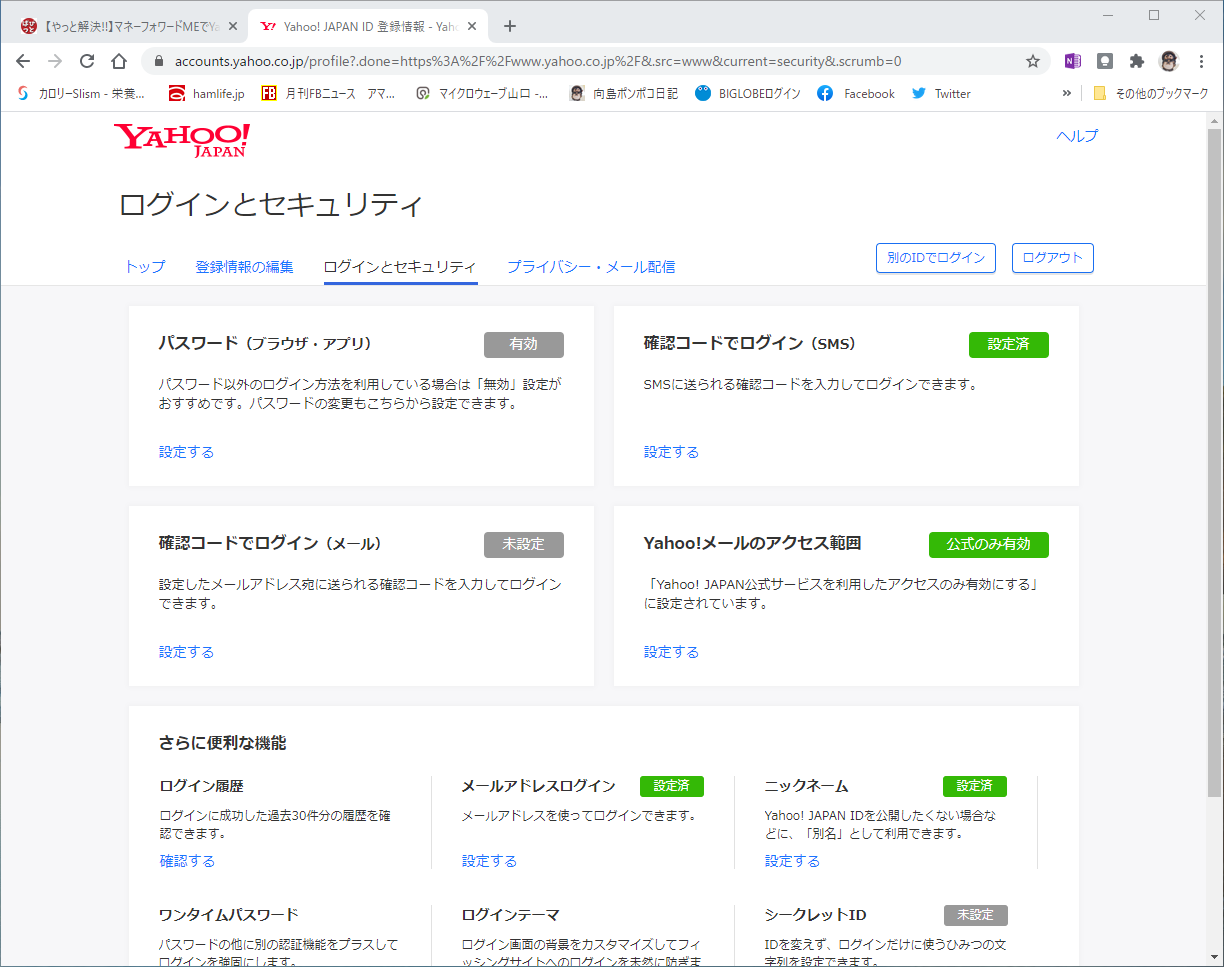Open the Chrome three-dot menu
The image size is (1224, 967).
coord(1201,61)
